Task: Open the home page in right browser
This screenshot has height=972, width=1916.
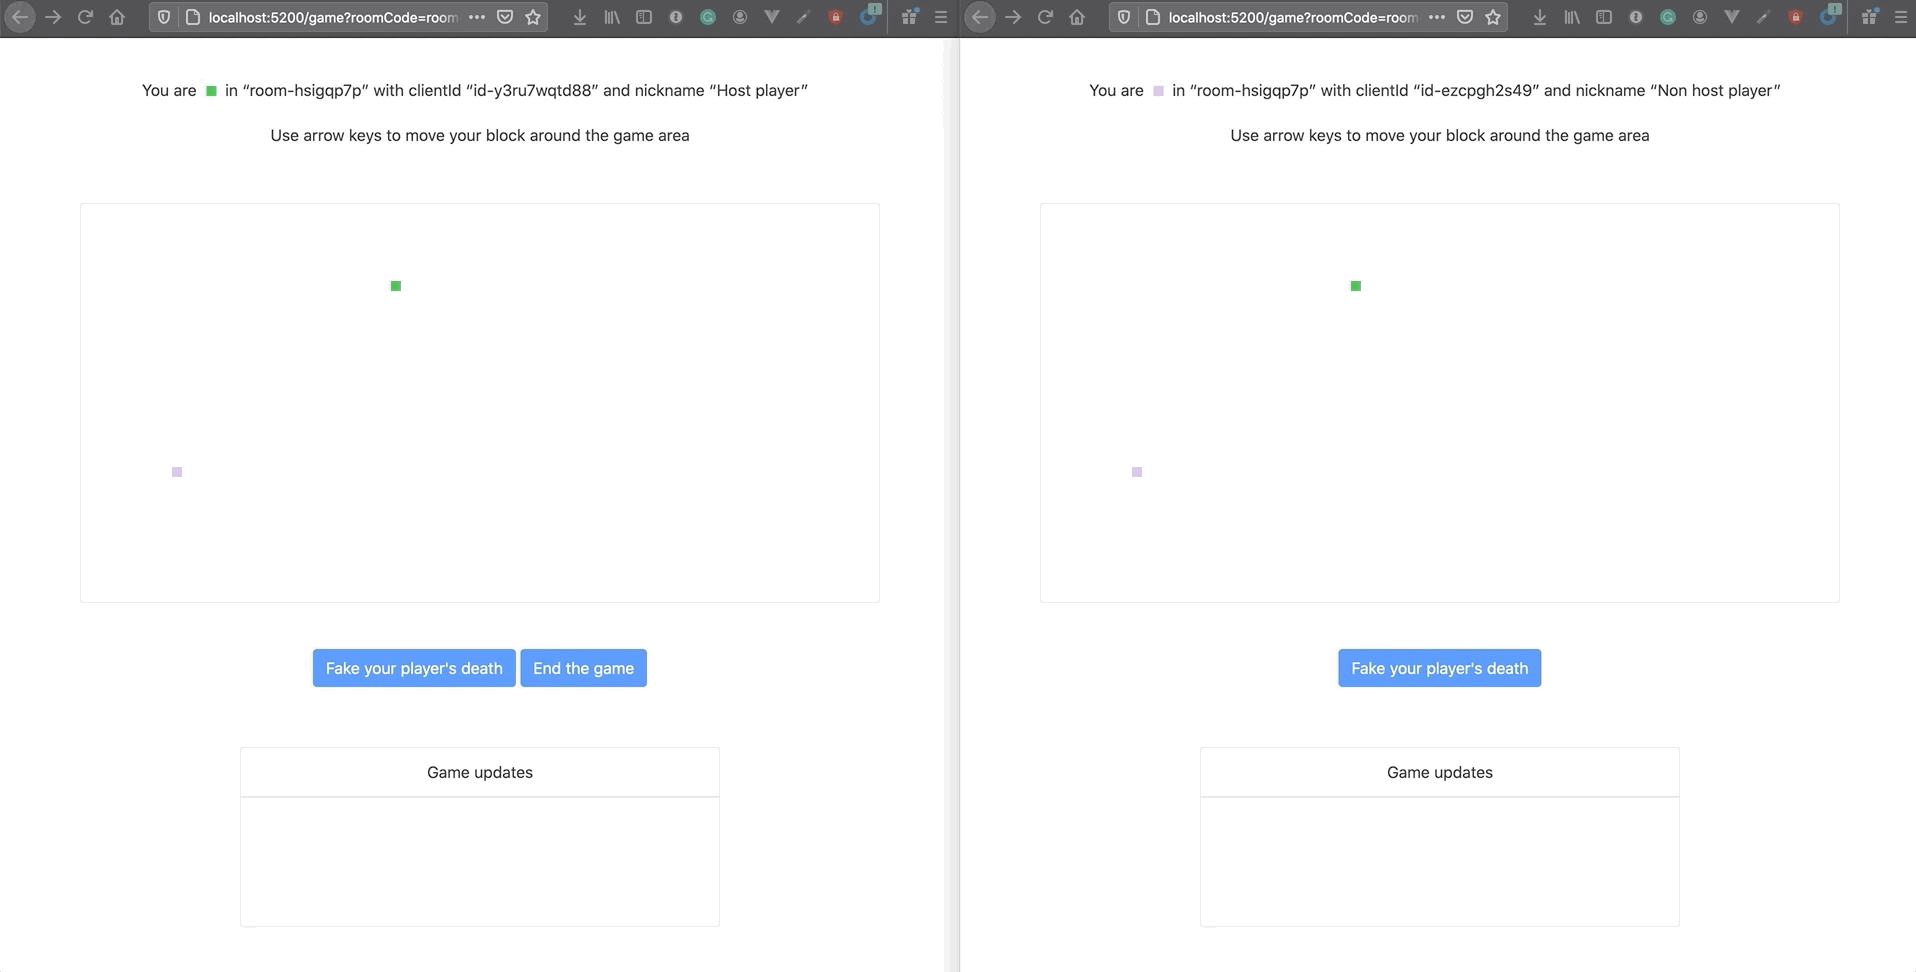Action: [1077, 17]
